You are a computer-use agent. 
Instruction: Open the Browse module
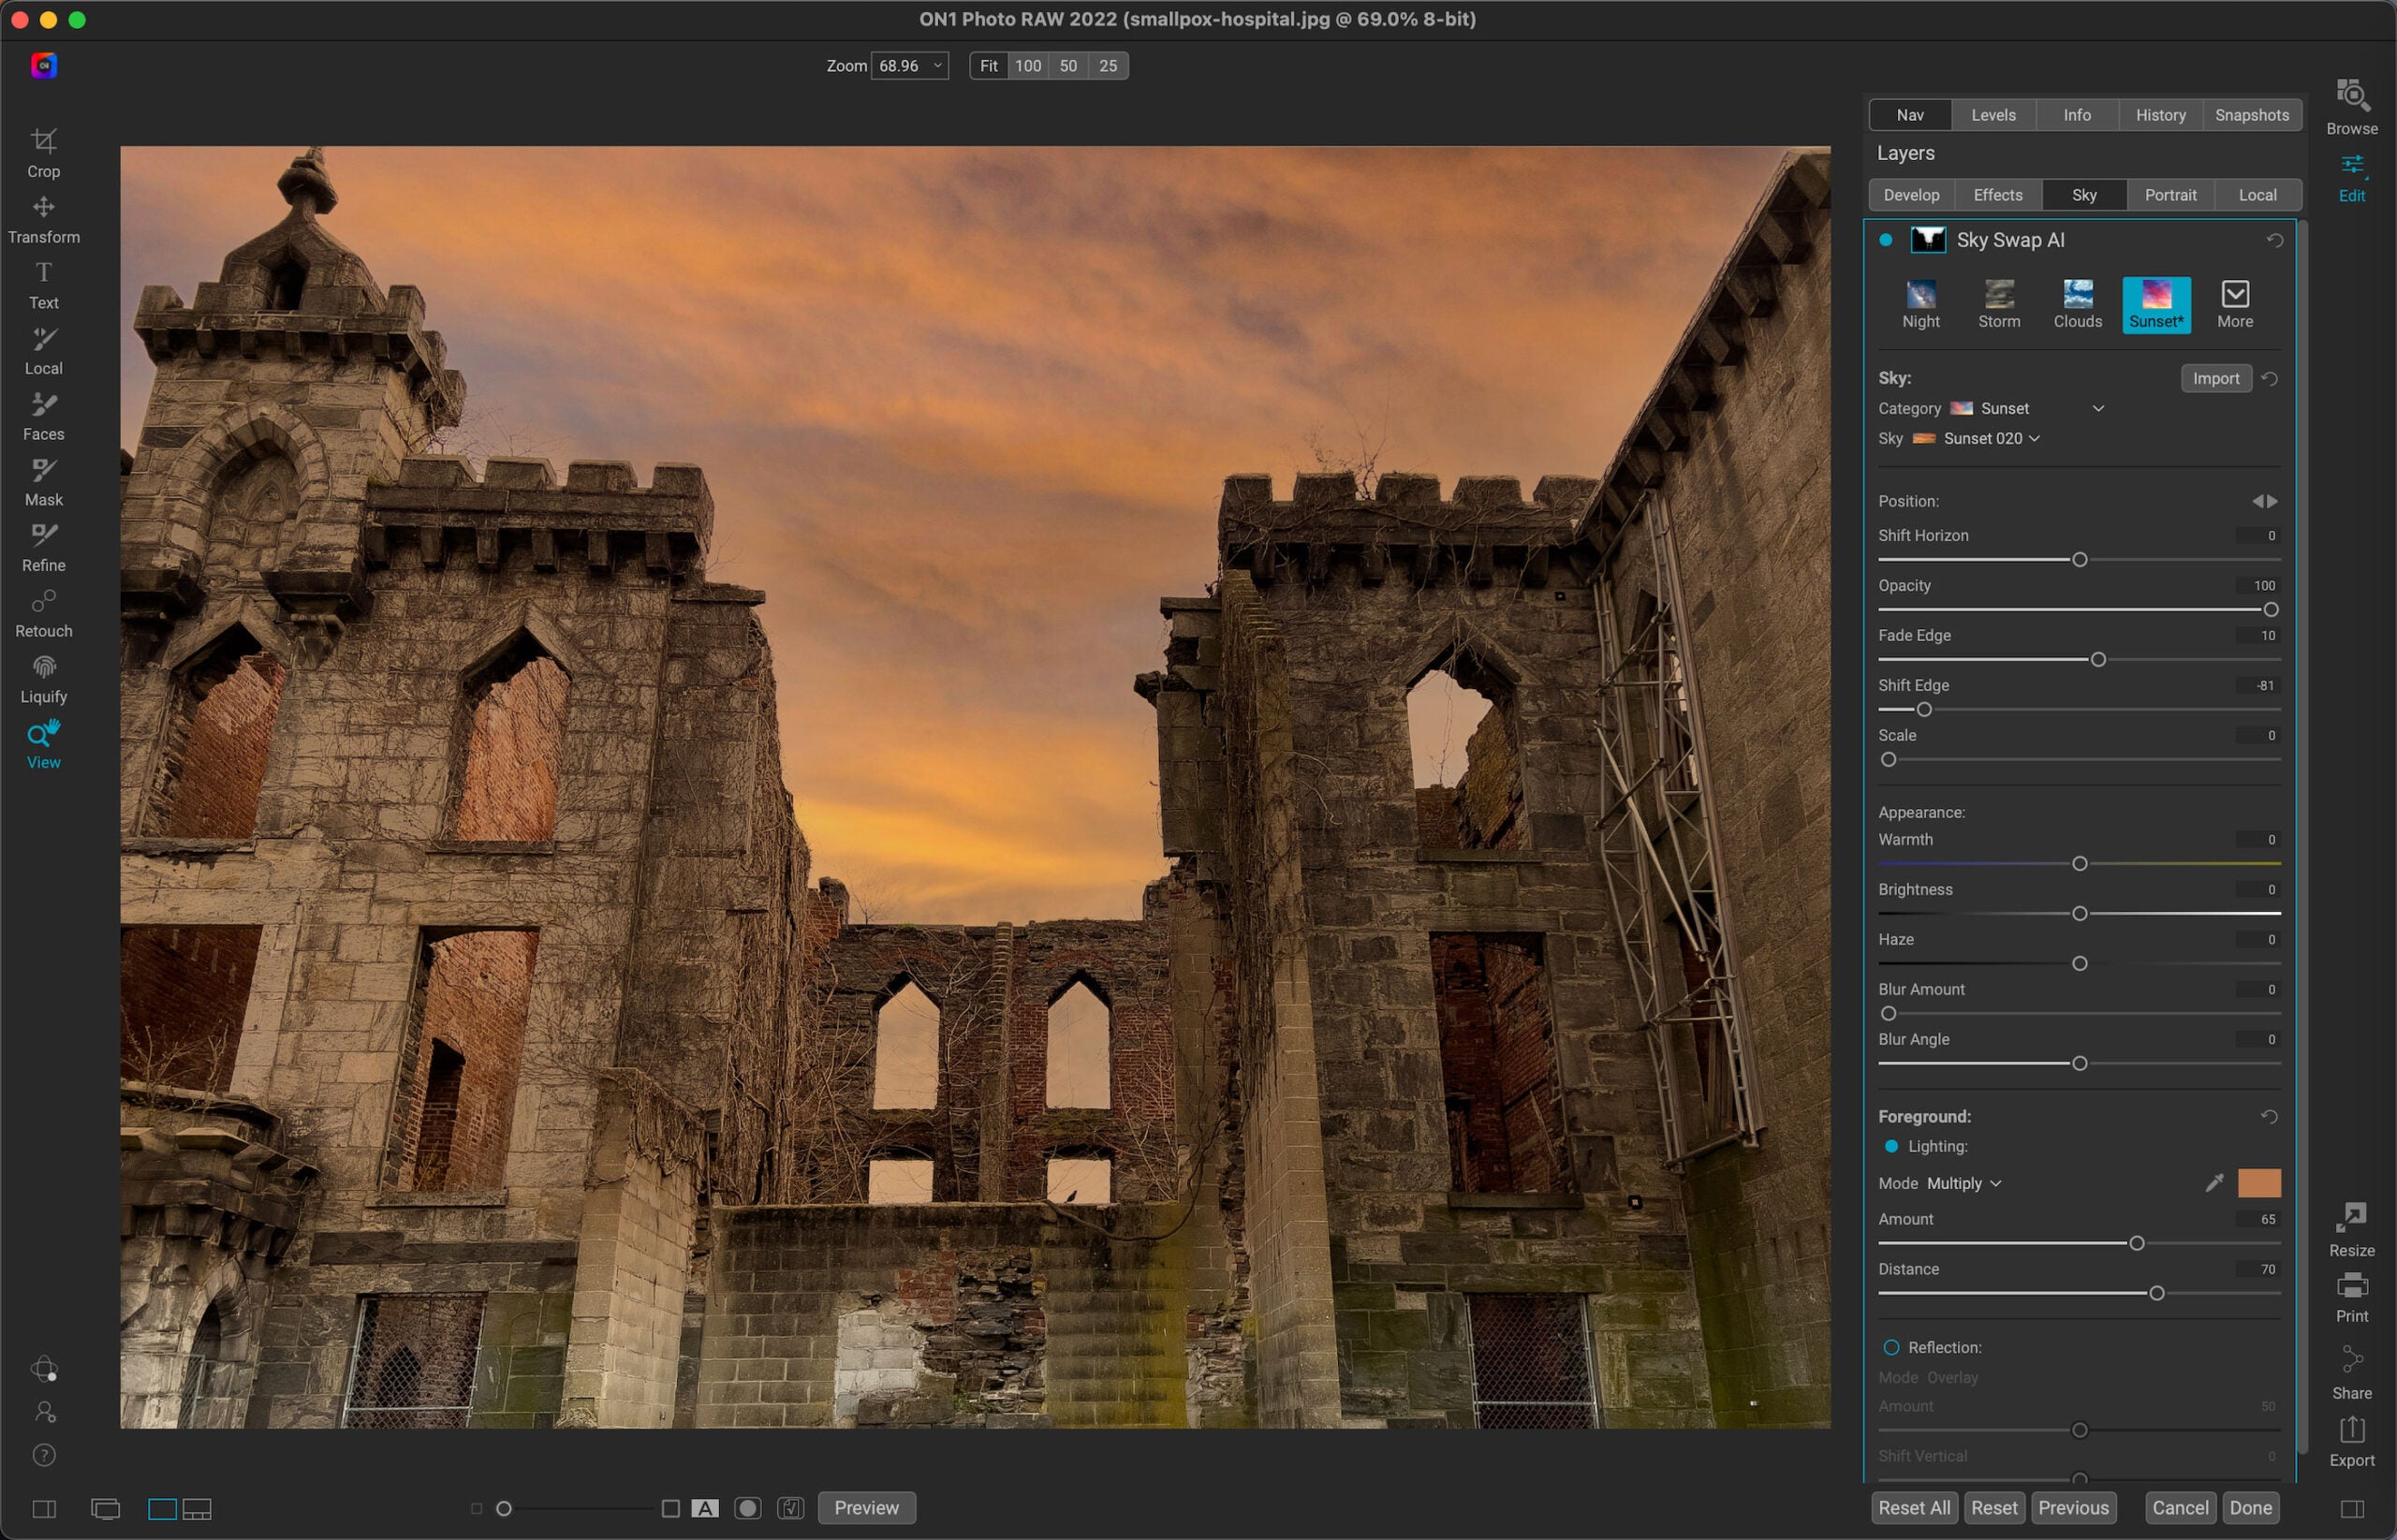point(2351,107)
